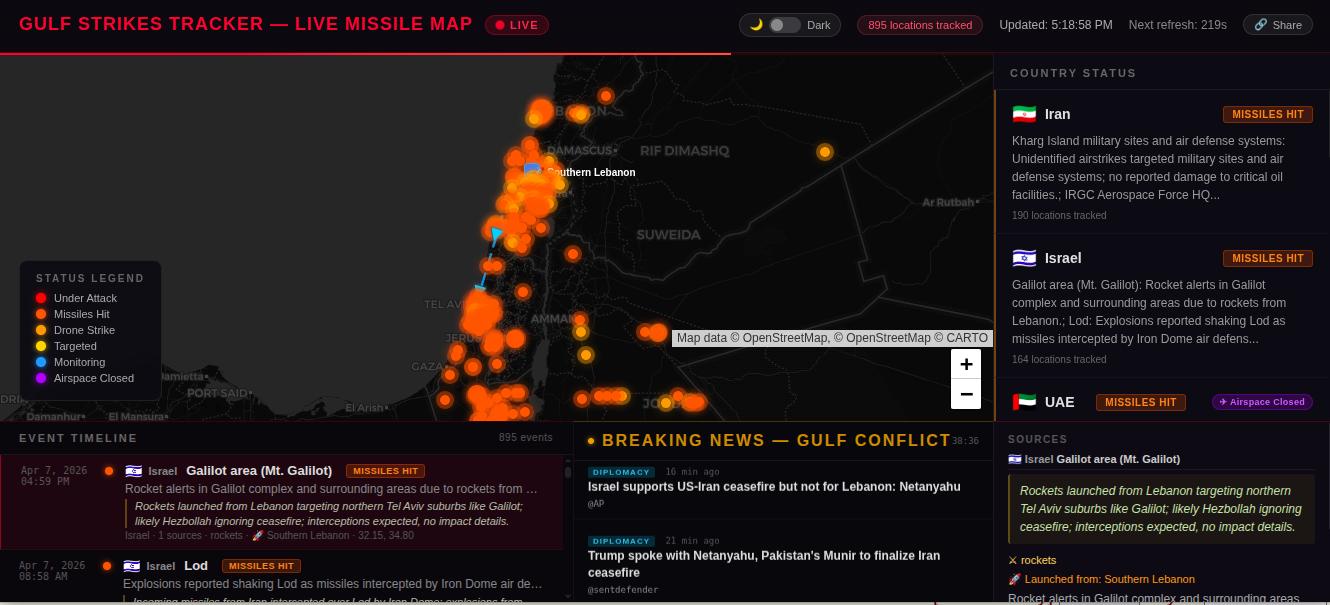Screen dimensions: 1330x605
Task: Open the Lod timeline event
Action: [281, 578]
